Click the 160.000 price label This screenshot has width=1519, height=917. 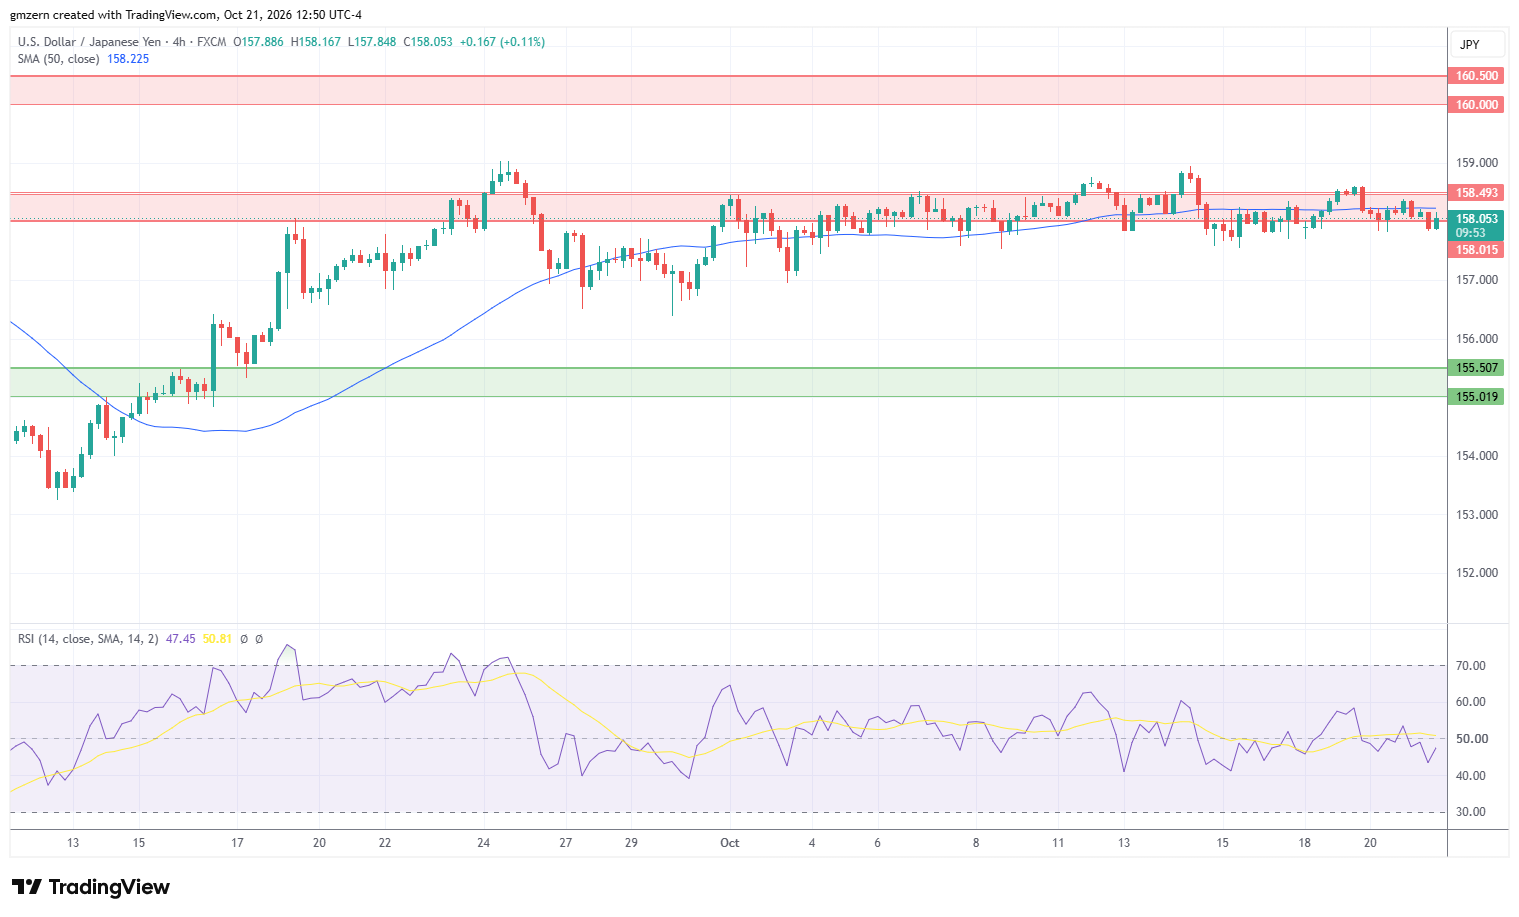1476,105
